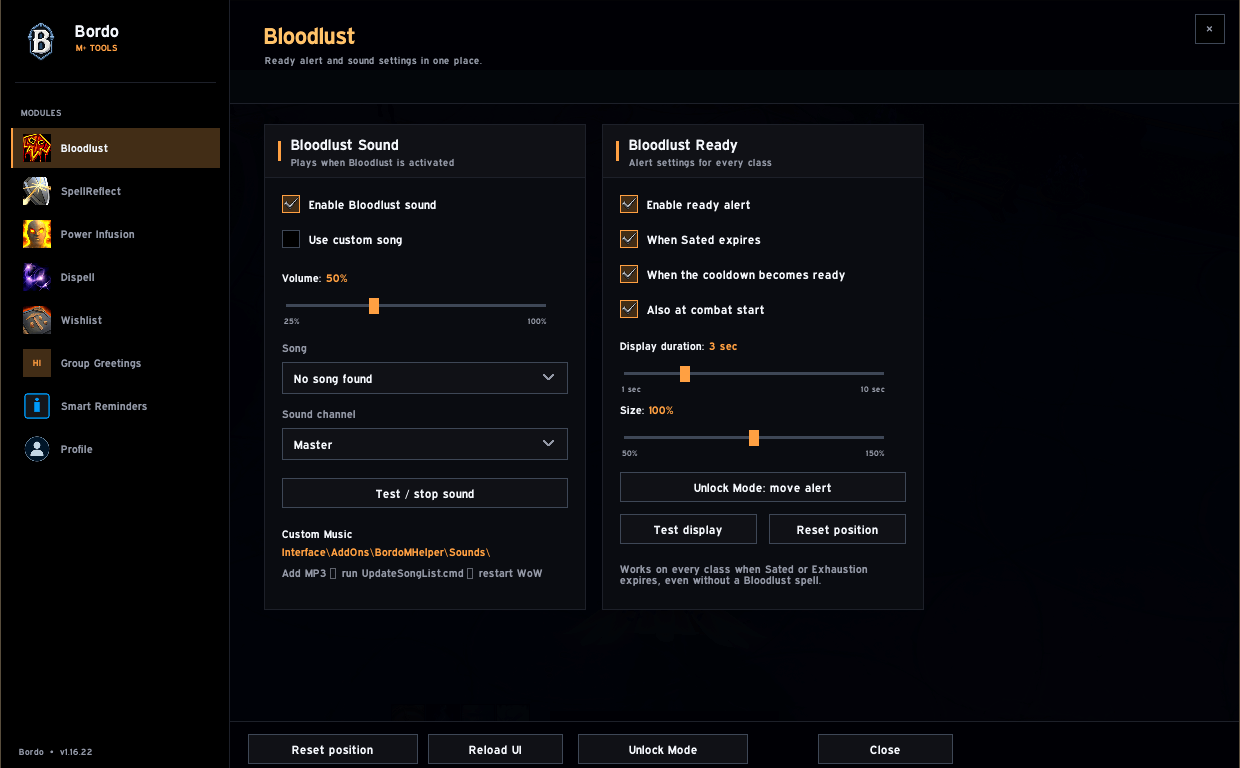Click the Custom Music label
This screenshot has width=1240, height=768.
coord(317,534)
